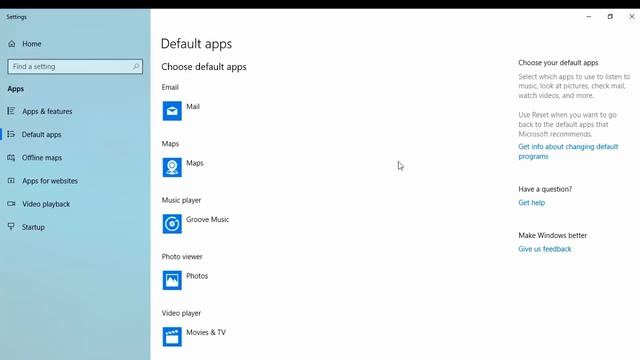Image resolution: width=640 pixels, height=360 pixels.
Task: Change the default Maps app label
Action: [x=195, y=163]
